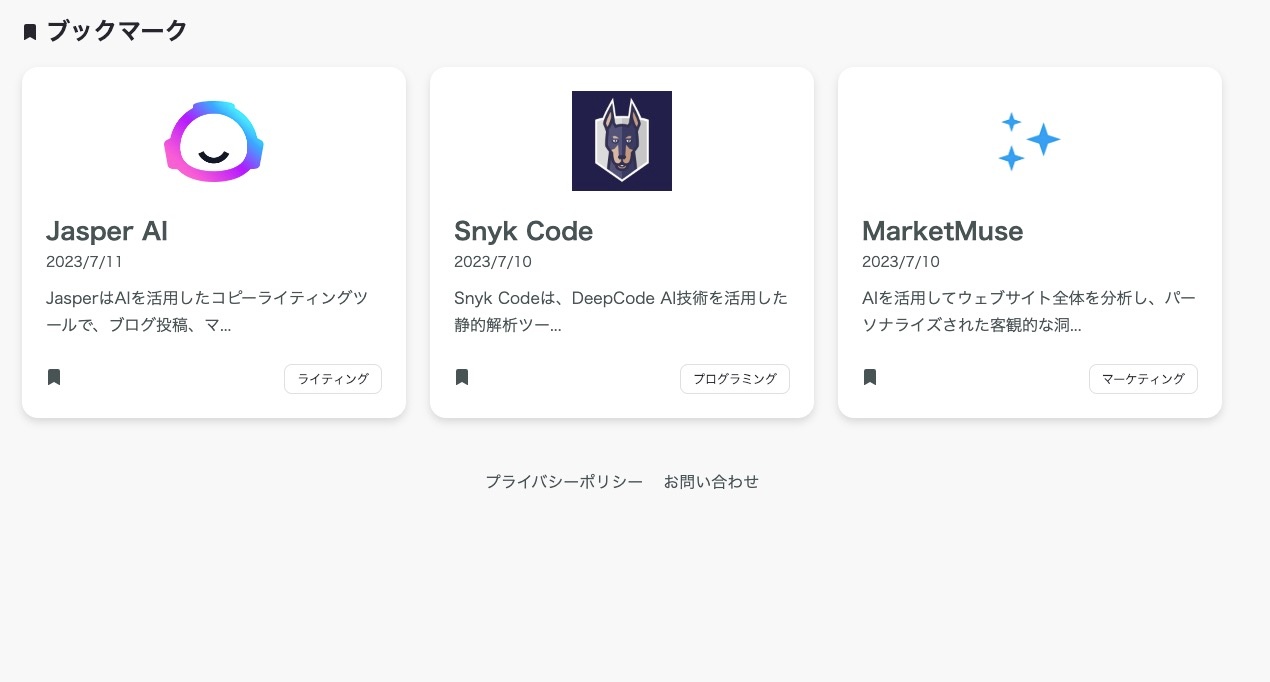Open the プライバシーポリシー footer link

pyautogui.click(x=564, y=481)
